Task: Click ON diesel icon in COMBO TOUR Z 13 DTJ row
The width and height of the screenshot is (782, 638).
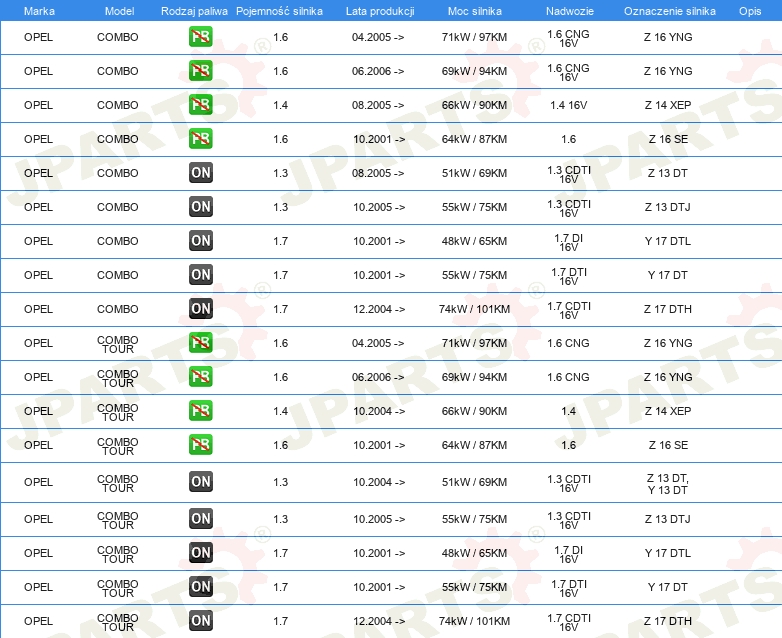Action: pyautogui.click(x=200, y=519)
